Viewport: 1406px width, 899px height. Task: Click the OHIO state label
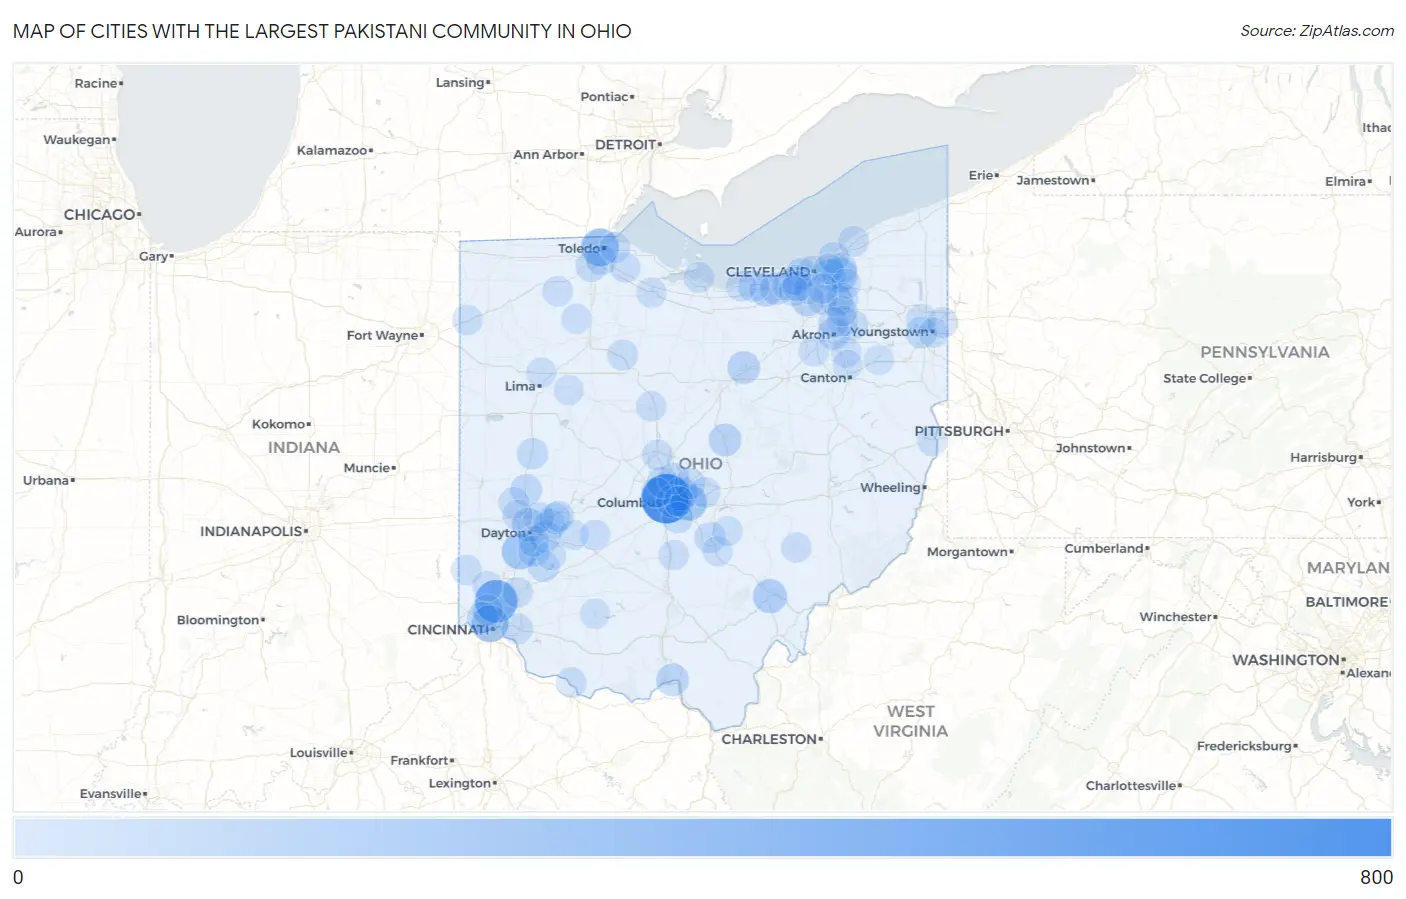click(x=700, y=464)
